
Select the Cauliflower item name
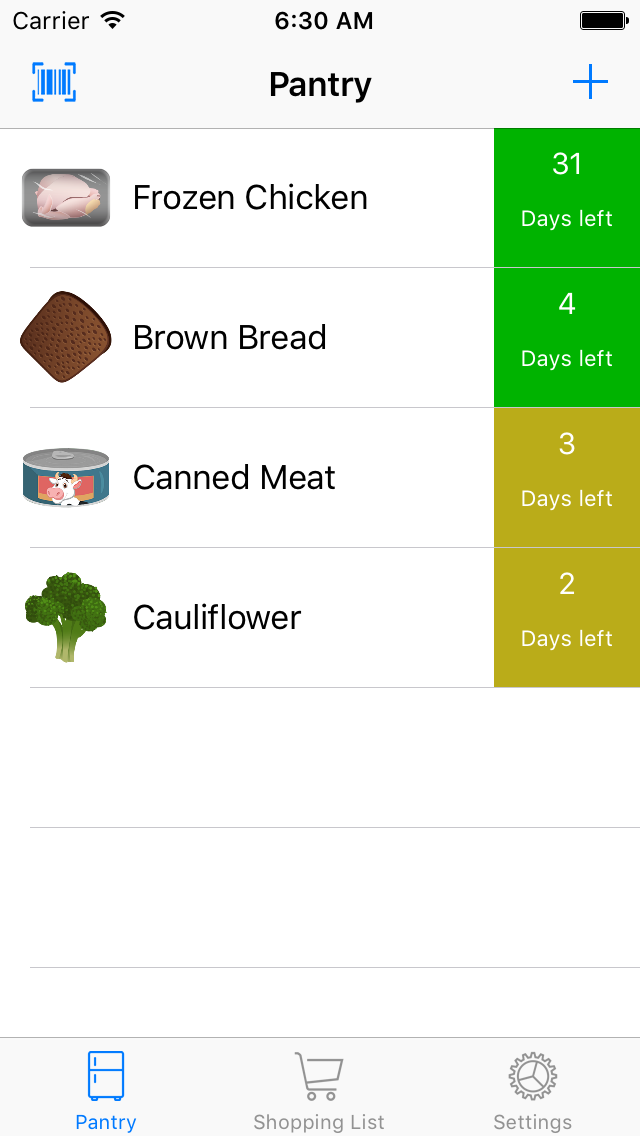point(217,618)
